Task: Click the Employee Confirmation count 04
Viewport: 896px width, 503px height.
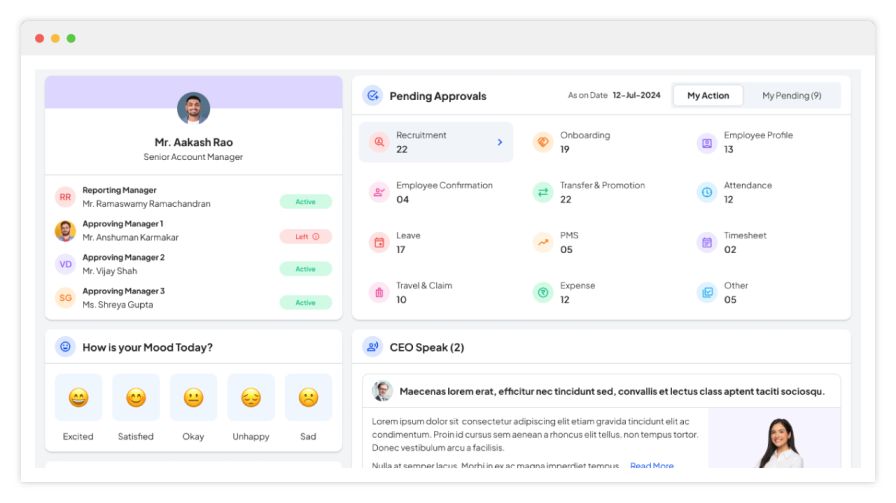Action: (x=402, y=199)
